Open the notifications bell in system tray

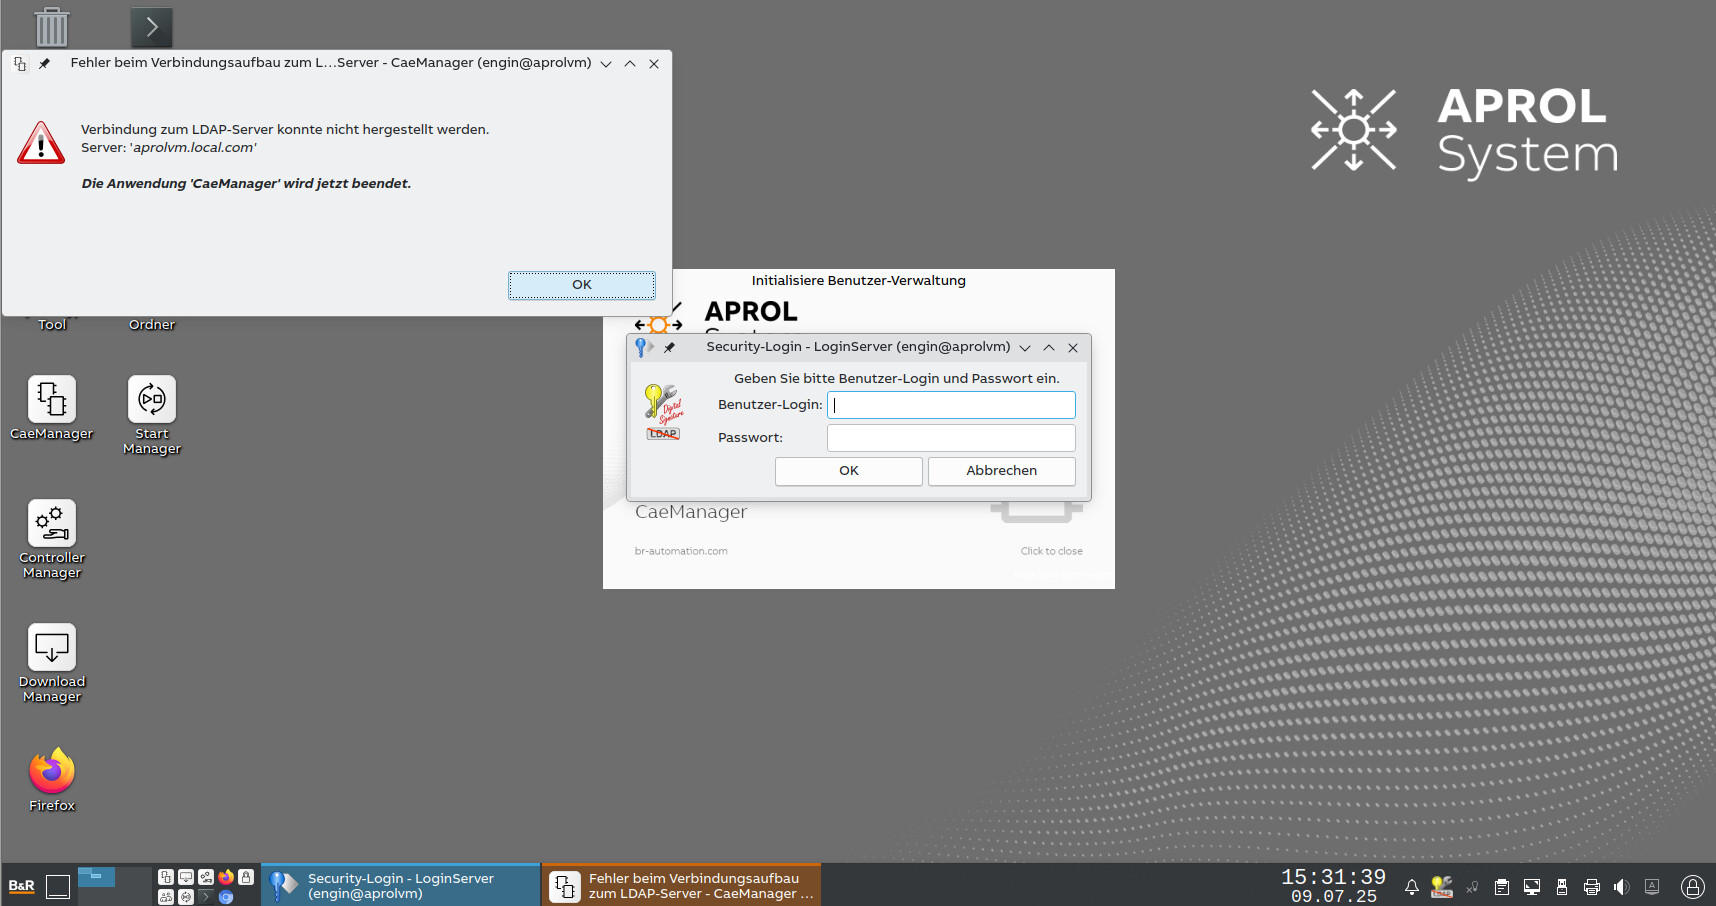(1412, 887)
